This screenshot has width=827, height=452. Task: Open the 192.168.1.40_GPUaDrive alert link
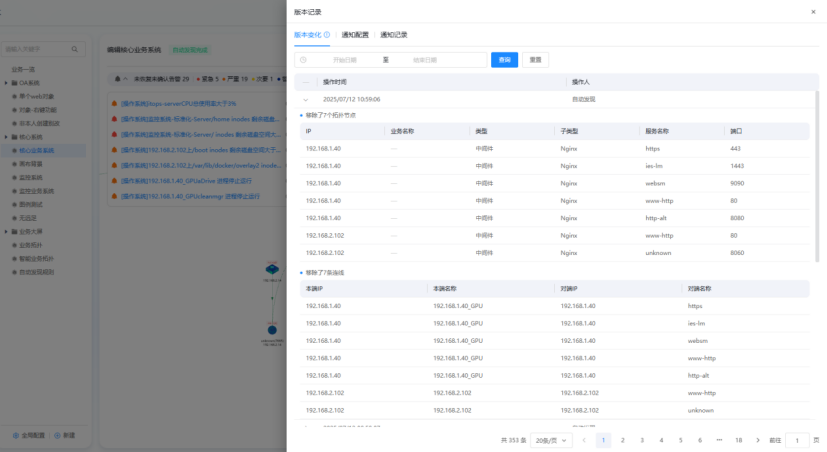click(186, 181)
